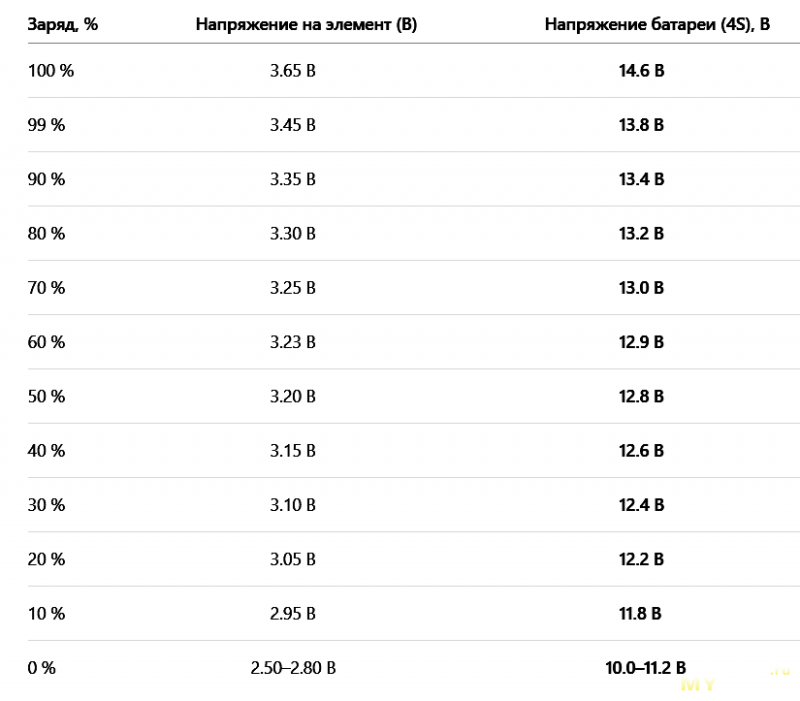Select the 100 % charge cell
The image size is (800, 701).
[51, 71]
